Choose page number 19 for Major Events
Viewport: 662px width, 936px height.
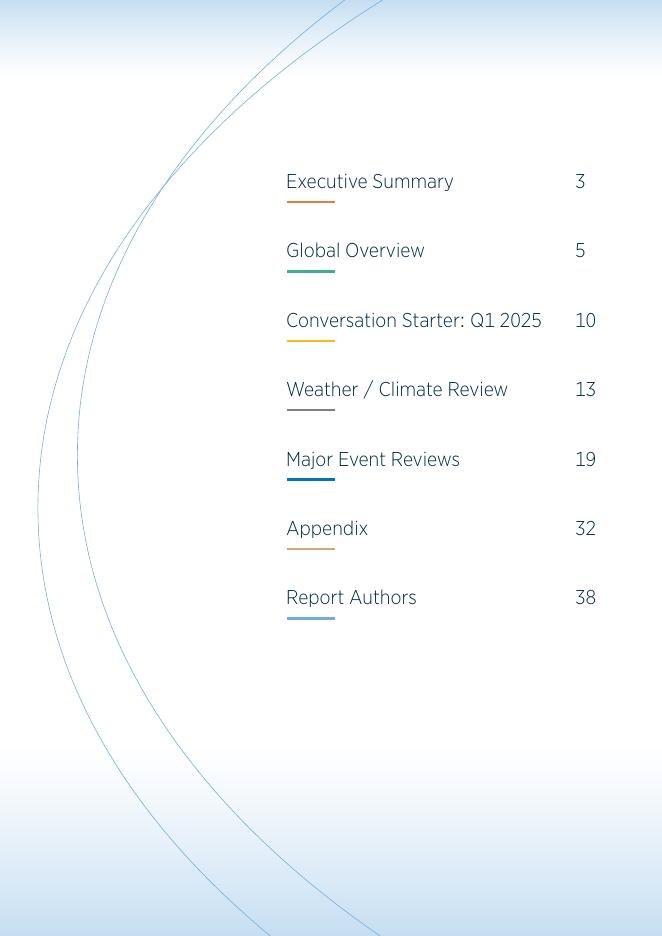(x=585, y=460)
